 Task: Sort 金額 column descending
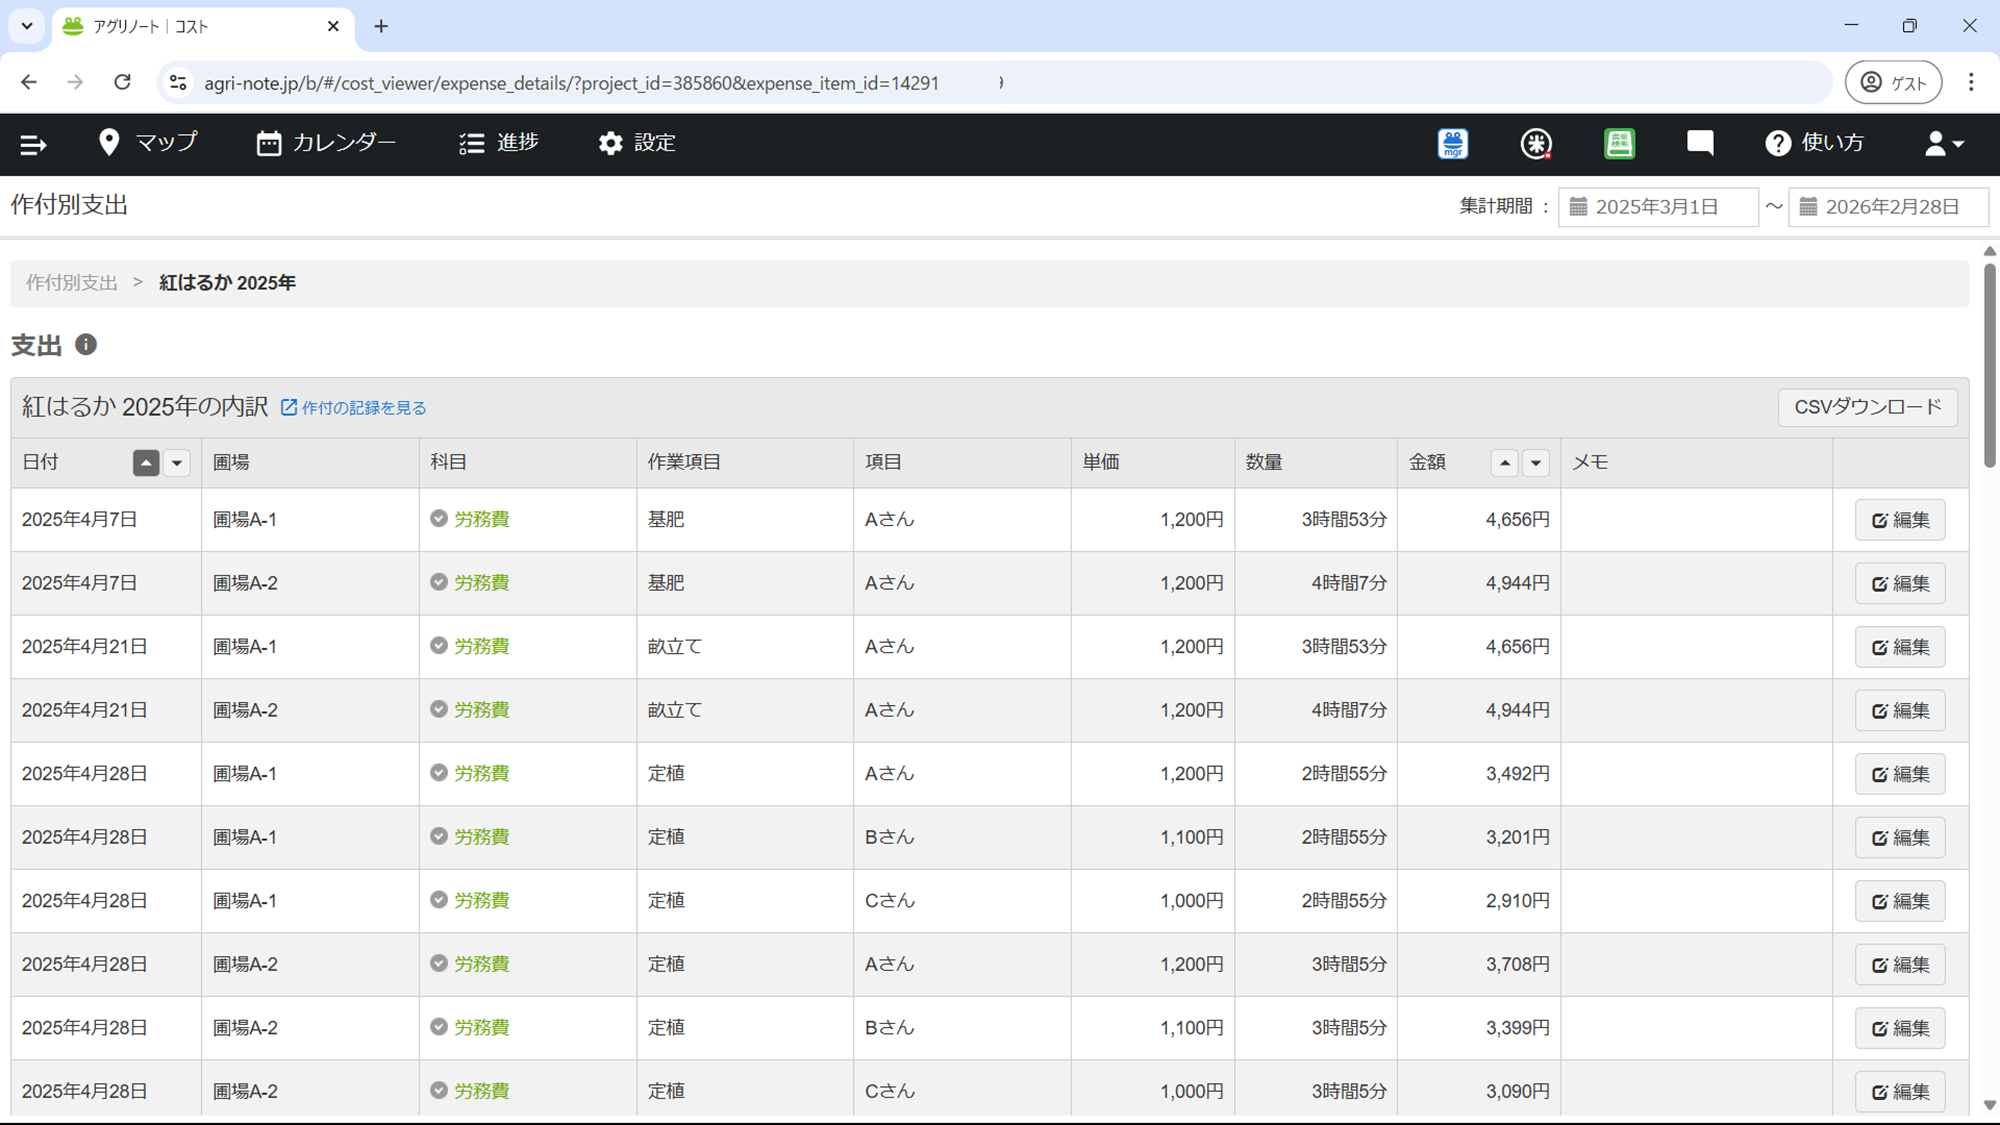pyautogui.click(x=1536, y=463)
